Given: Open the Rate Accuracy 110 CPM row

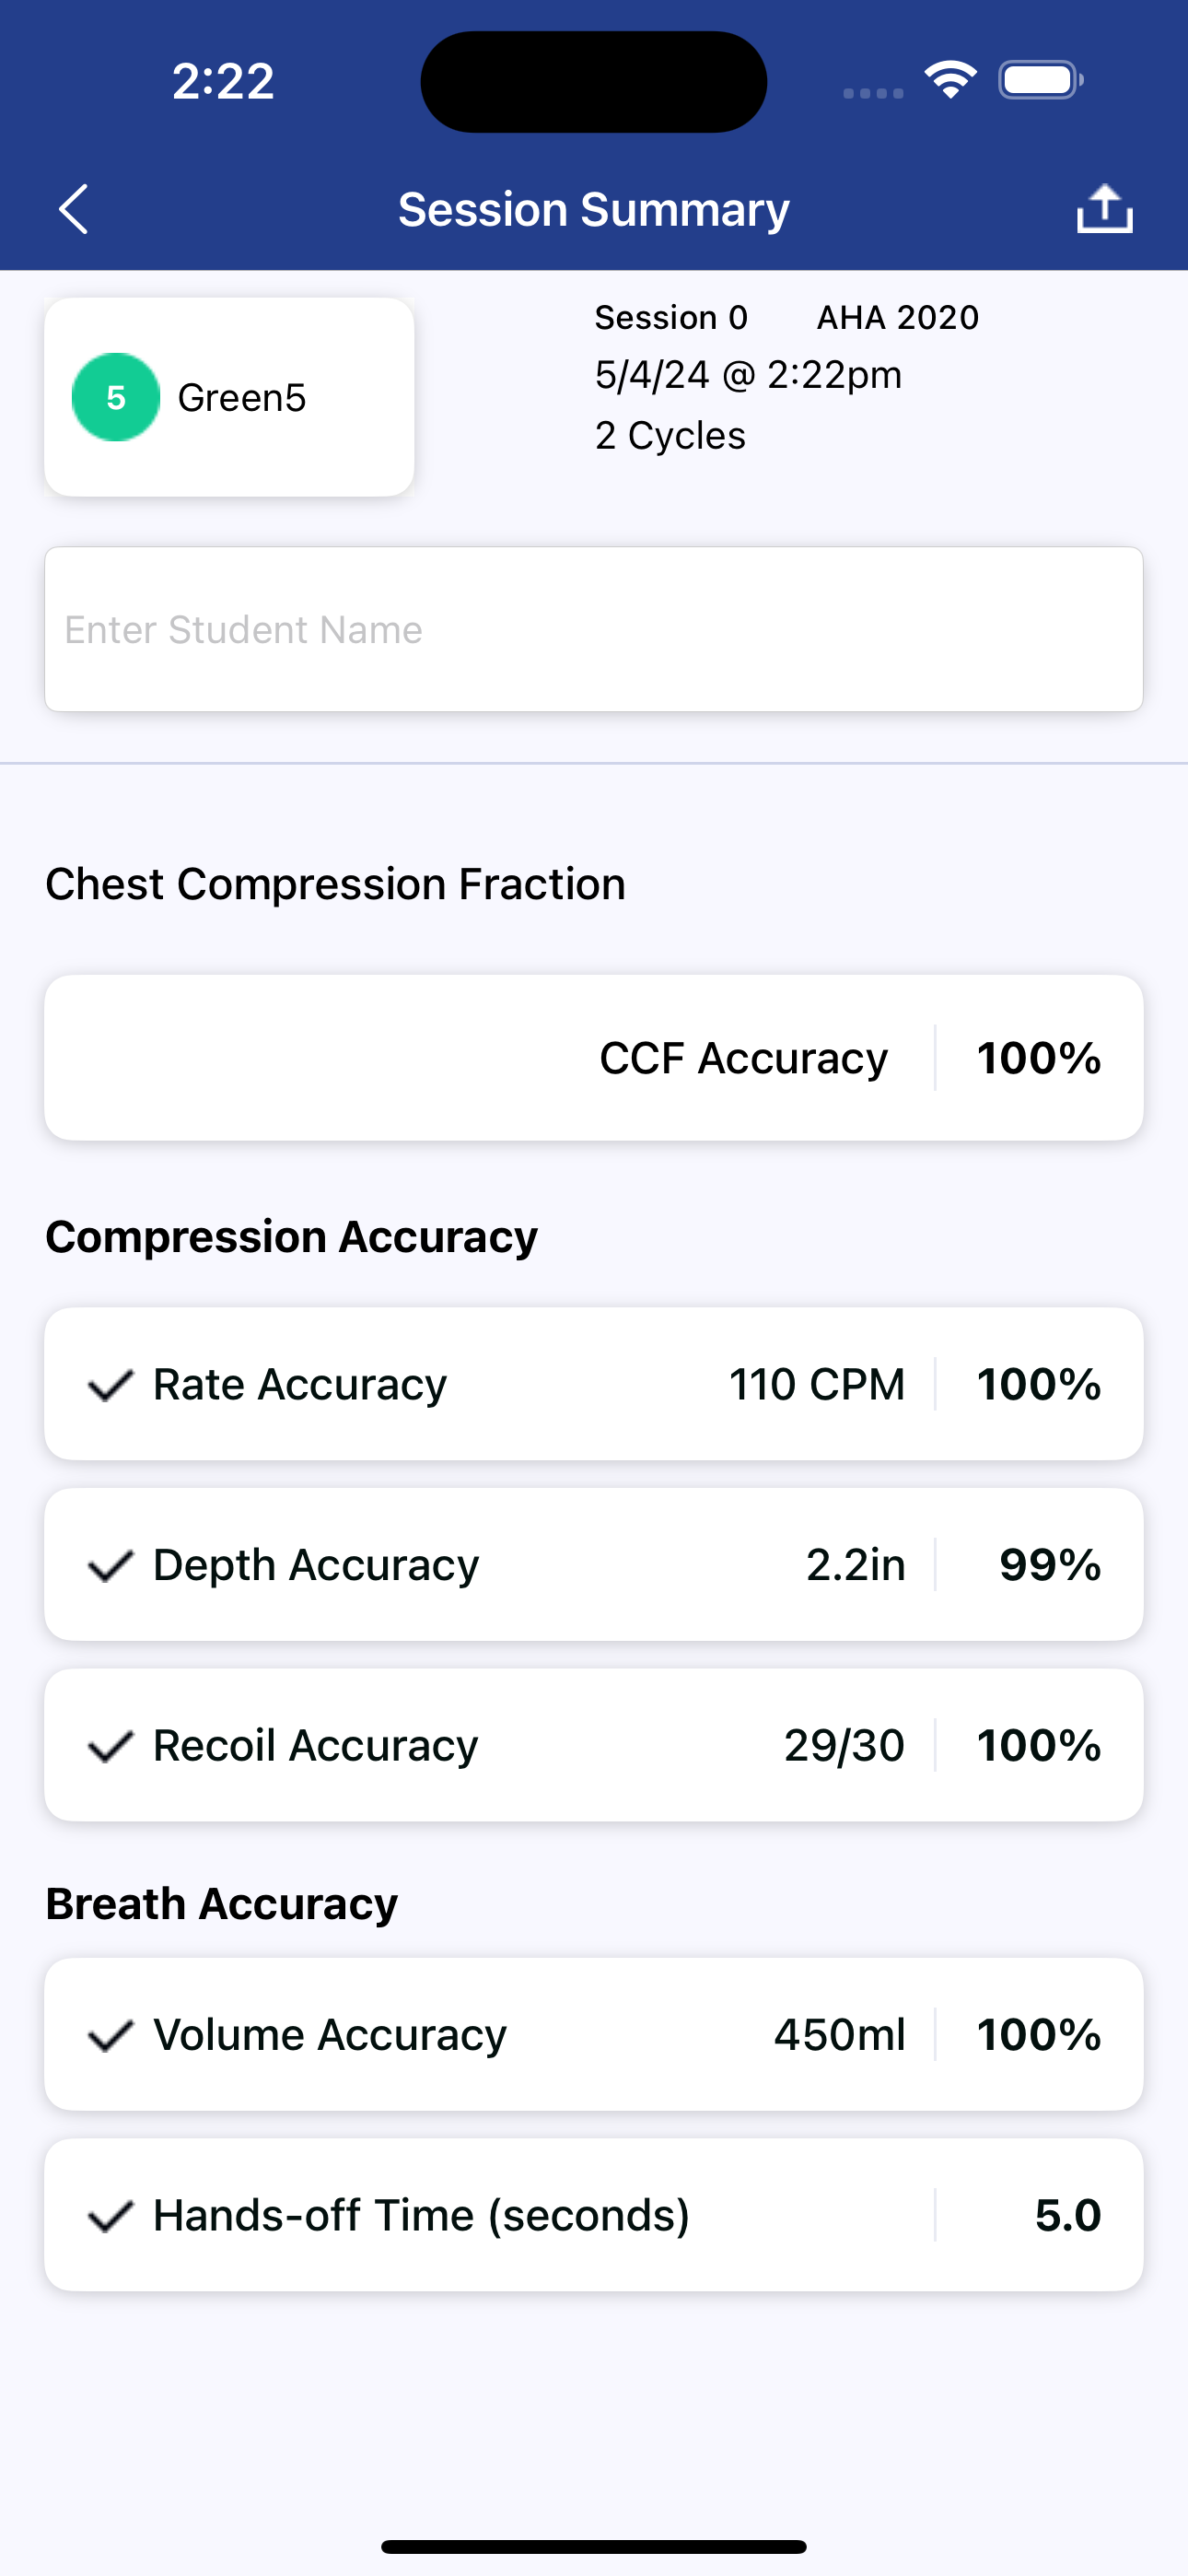Looking at the screenshot, I should pyautogui.click(x=594, y=1385).
